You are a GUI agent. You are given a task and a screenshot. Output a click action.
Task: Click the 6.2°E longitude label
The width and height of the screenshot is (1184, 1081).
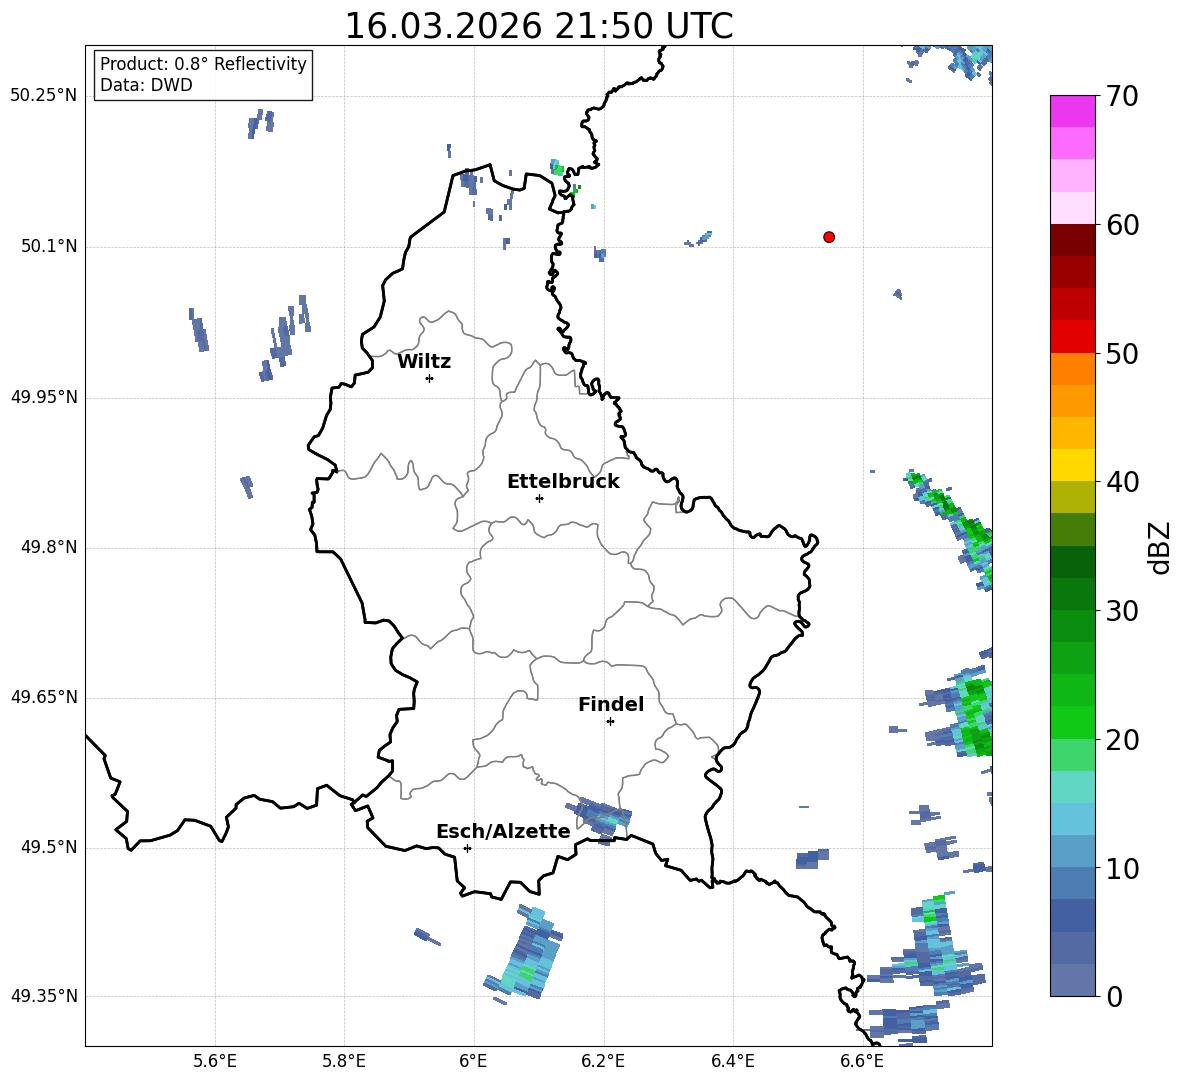tap(603, 1061)
